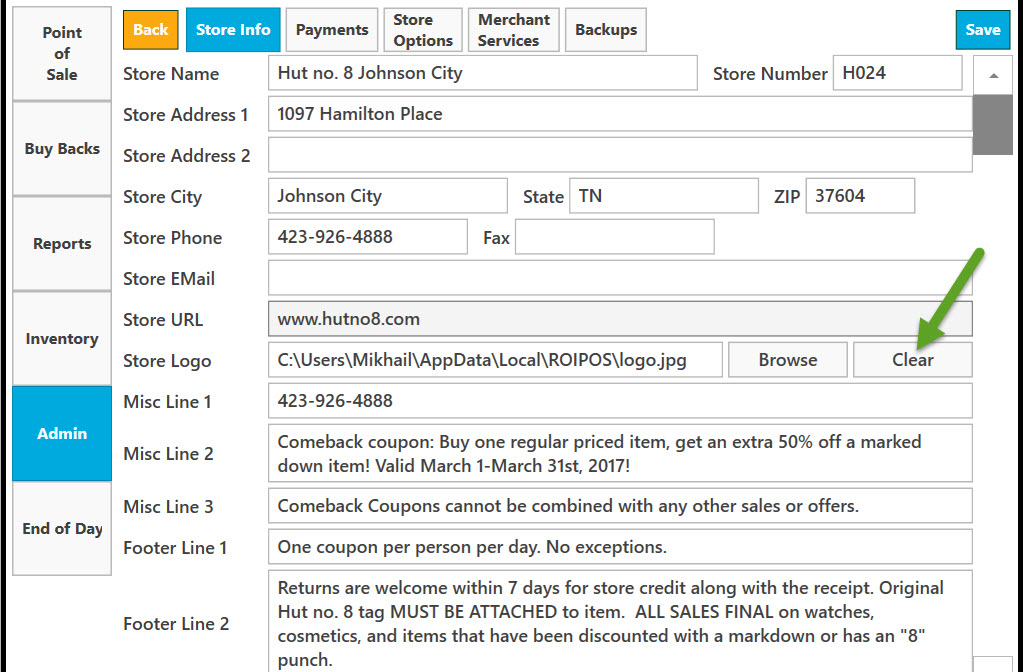Click the Store URL label
This screenshot has width=1023, height=672.
163,320
